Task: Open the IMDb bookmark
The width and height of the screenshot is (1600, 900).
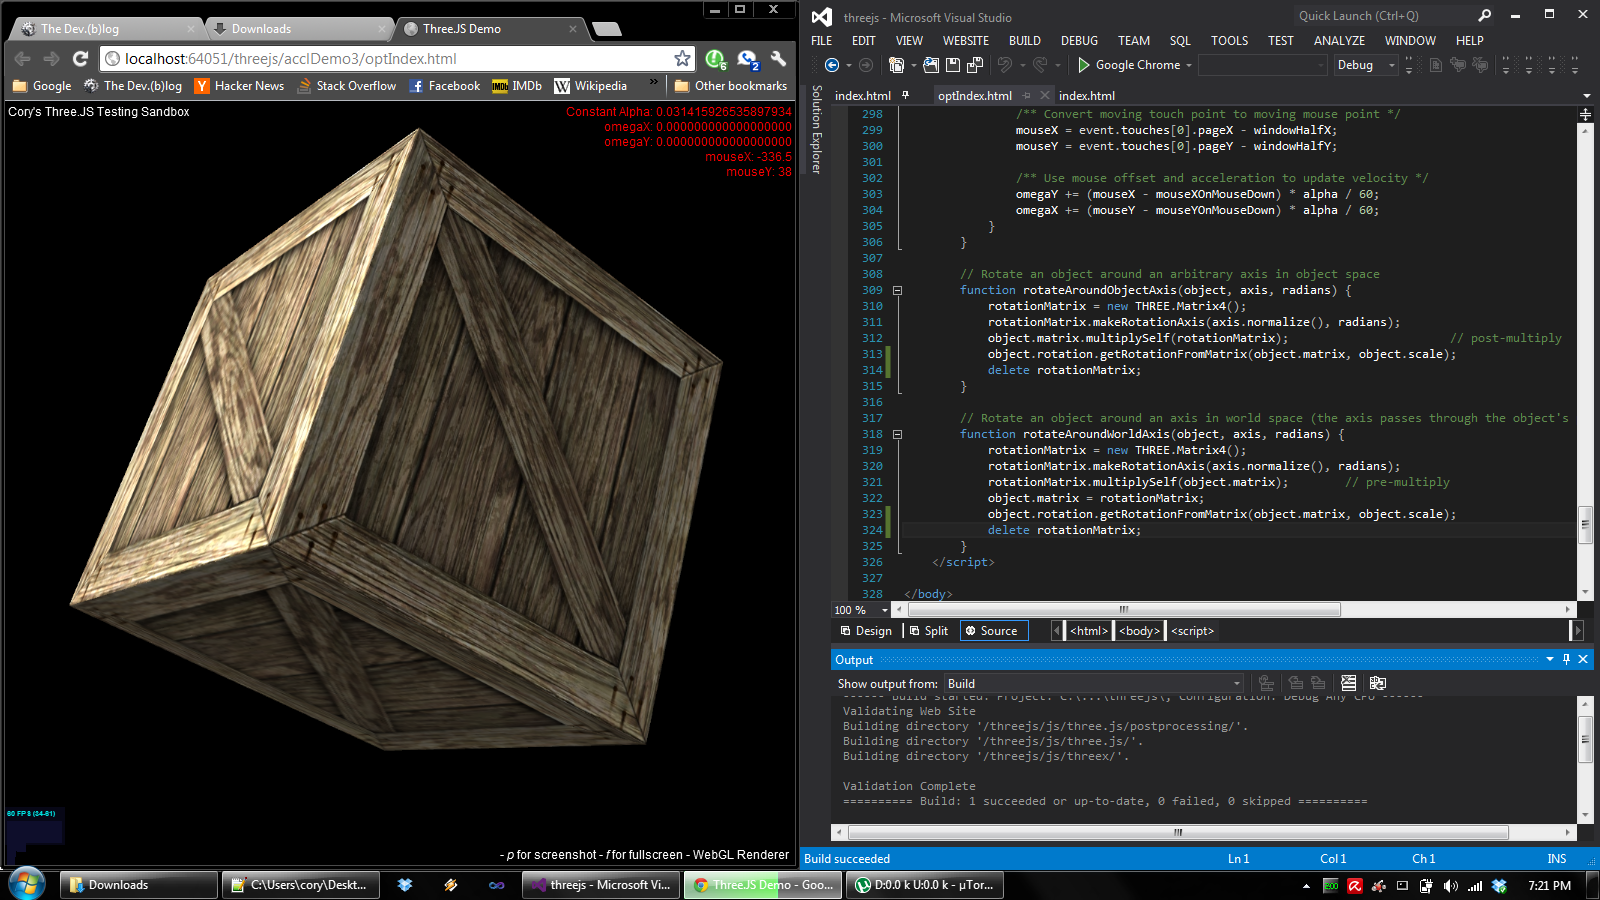Action: click(517, 86)
